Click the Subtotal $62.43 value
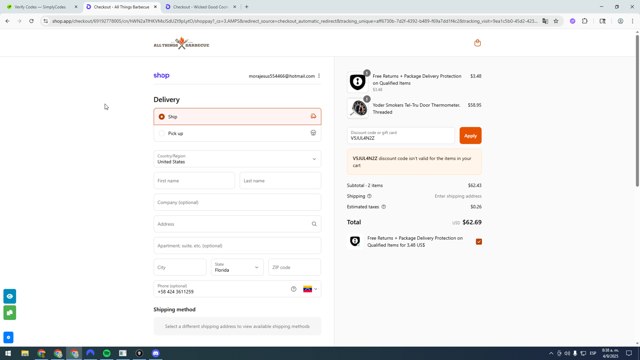The width and height of the screenshot is (640, 360). coord(475,185)
